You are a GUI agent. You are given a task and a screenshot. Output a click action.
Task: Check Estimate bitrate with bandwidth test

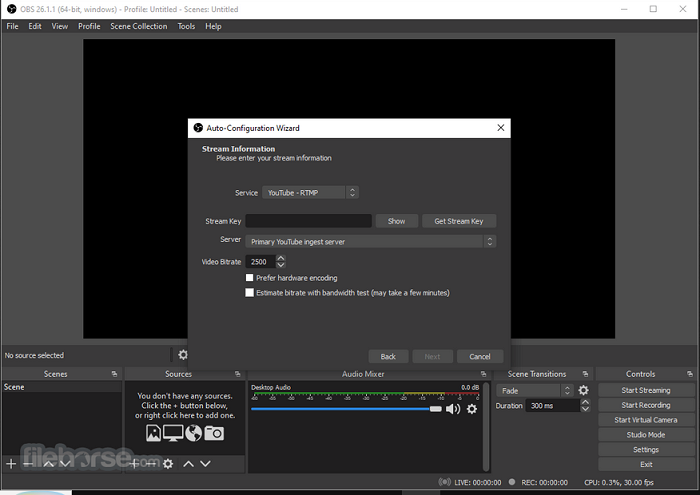250,293
